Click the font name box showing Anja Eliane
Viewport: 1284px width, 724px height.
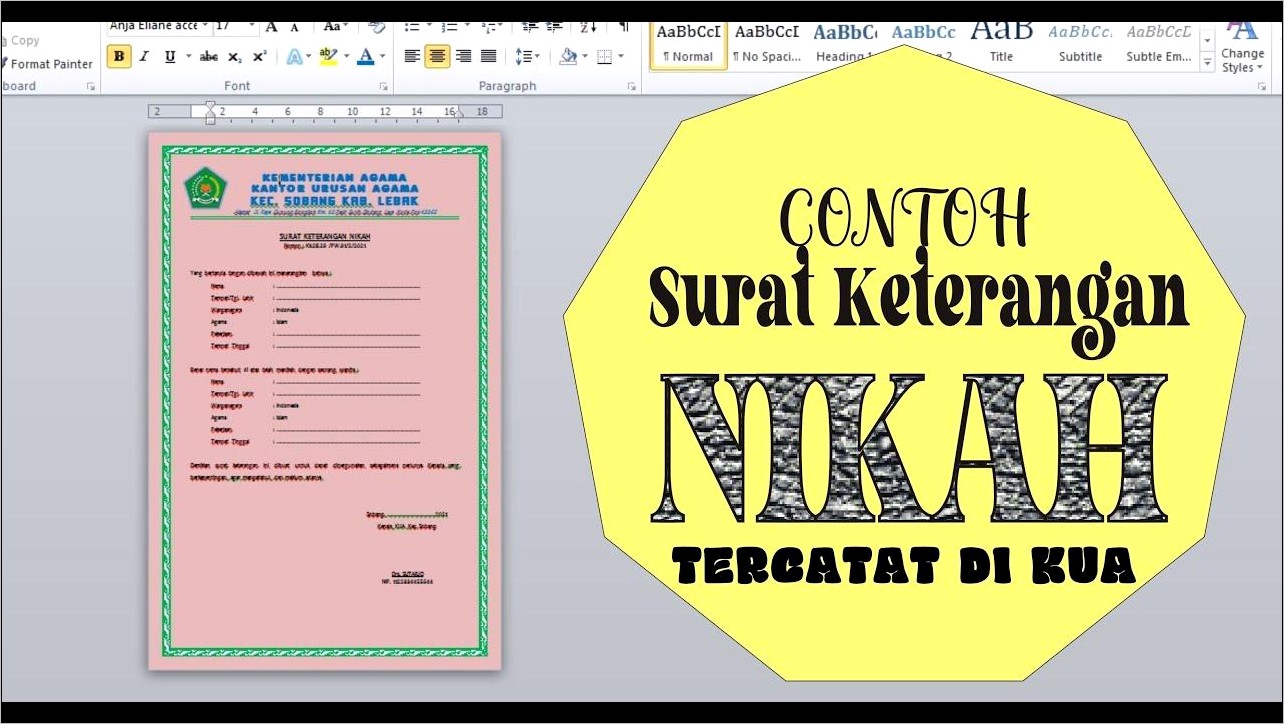pyautogui.click(x=153, y=26)
